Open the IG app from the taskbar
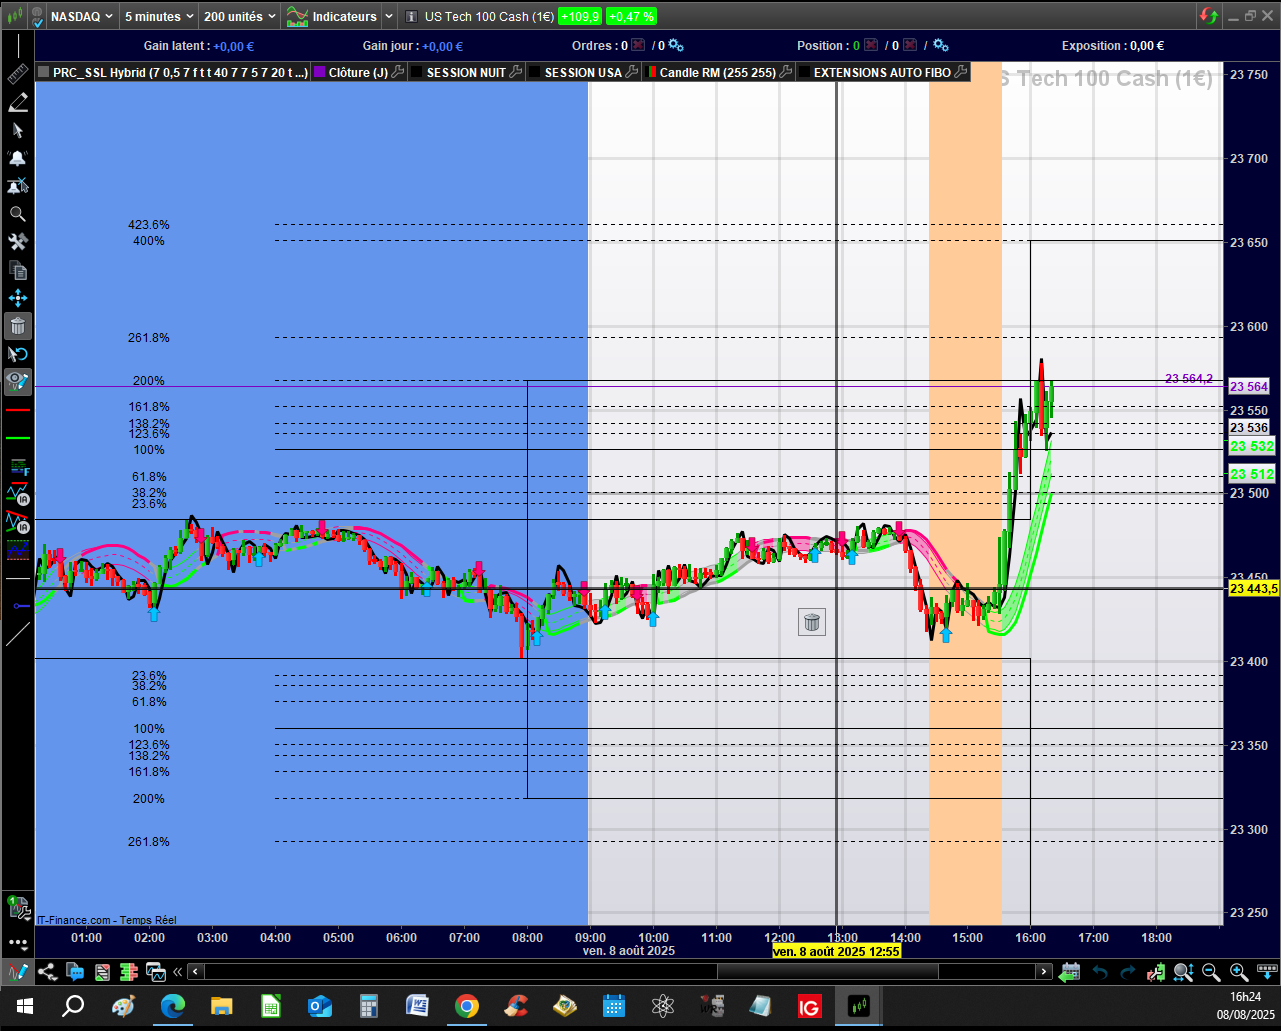Image resolution: width=1281 pixels, height=1031 pixels. coord(809,1005)
